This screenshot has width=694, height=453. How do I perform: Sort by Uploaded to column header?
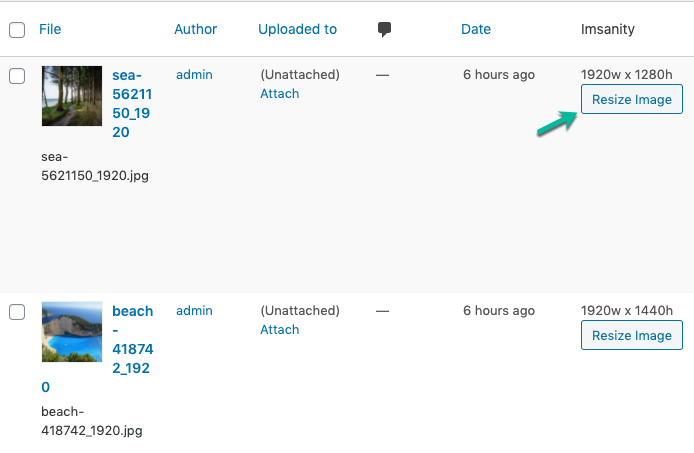click(297, 29)
